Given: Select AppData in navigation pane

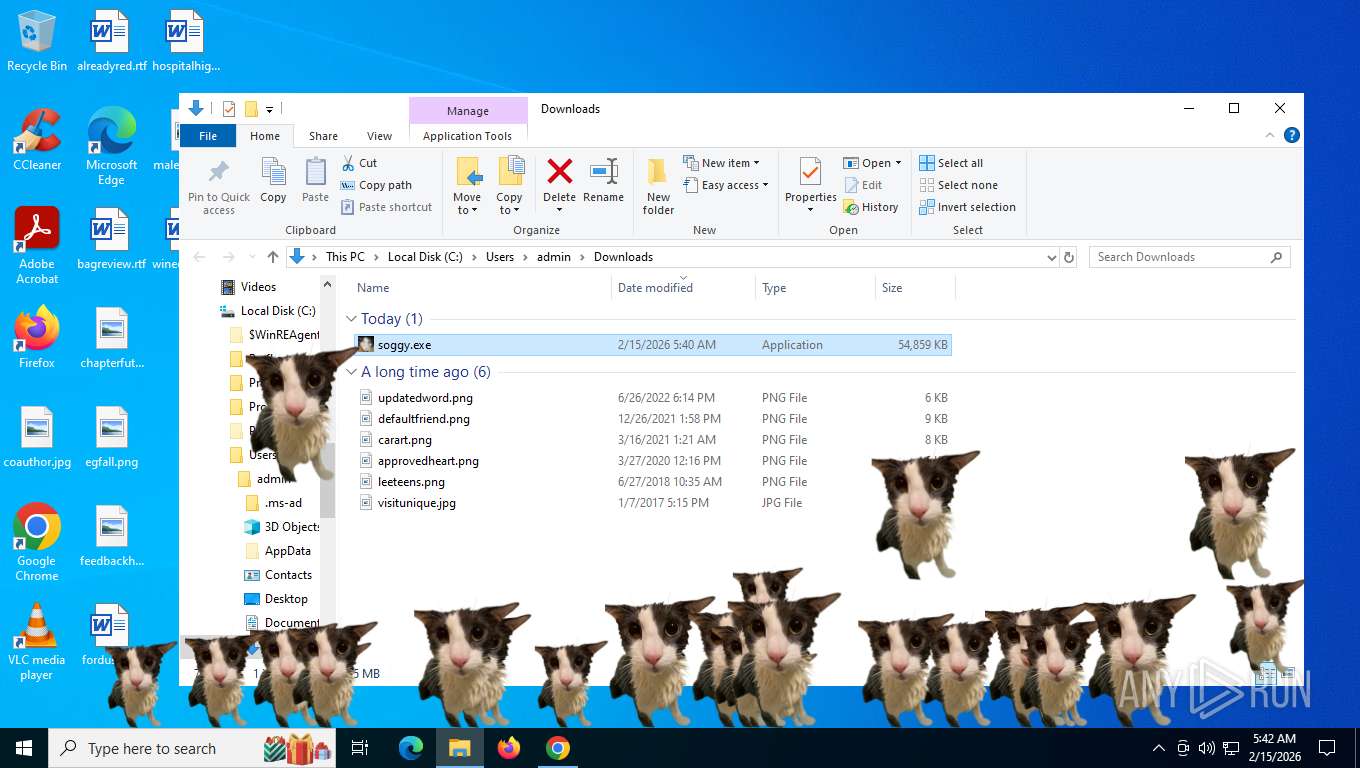Looking at the screenshot, I should (287, 551).
